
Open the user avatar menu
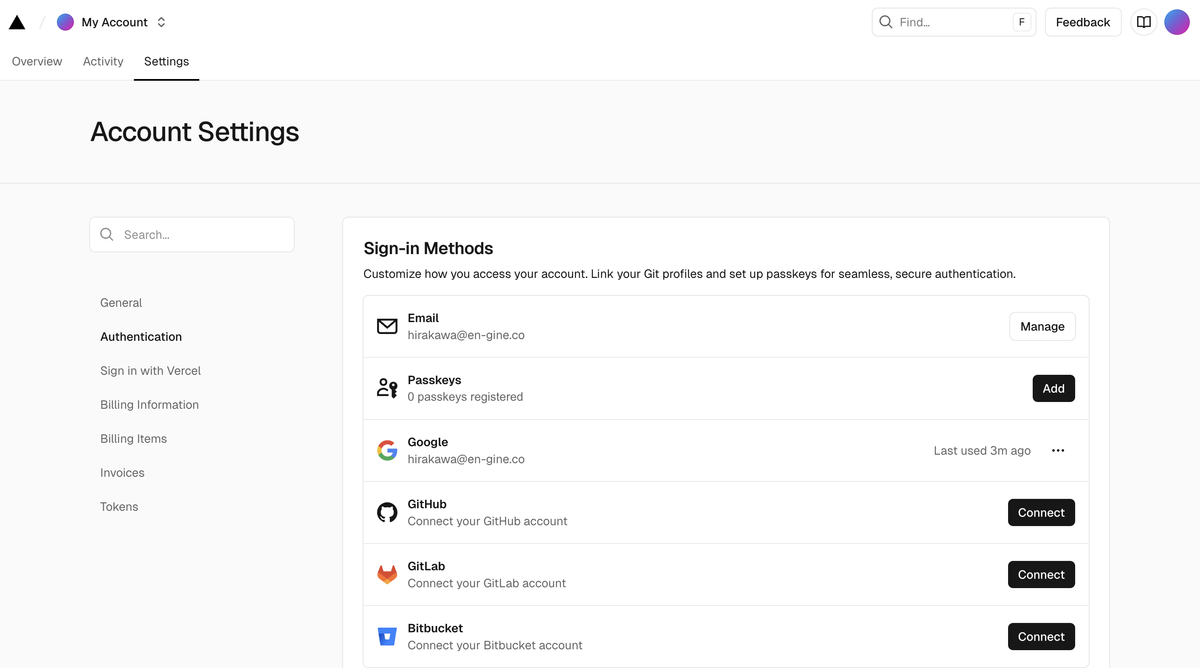point(1177,22)
